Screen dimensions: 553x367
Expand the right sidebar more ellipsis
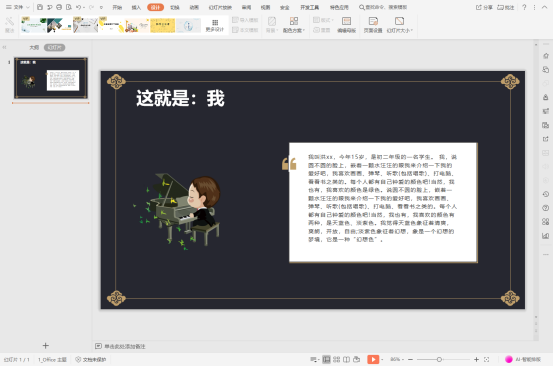coord(546,254)
